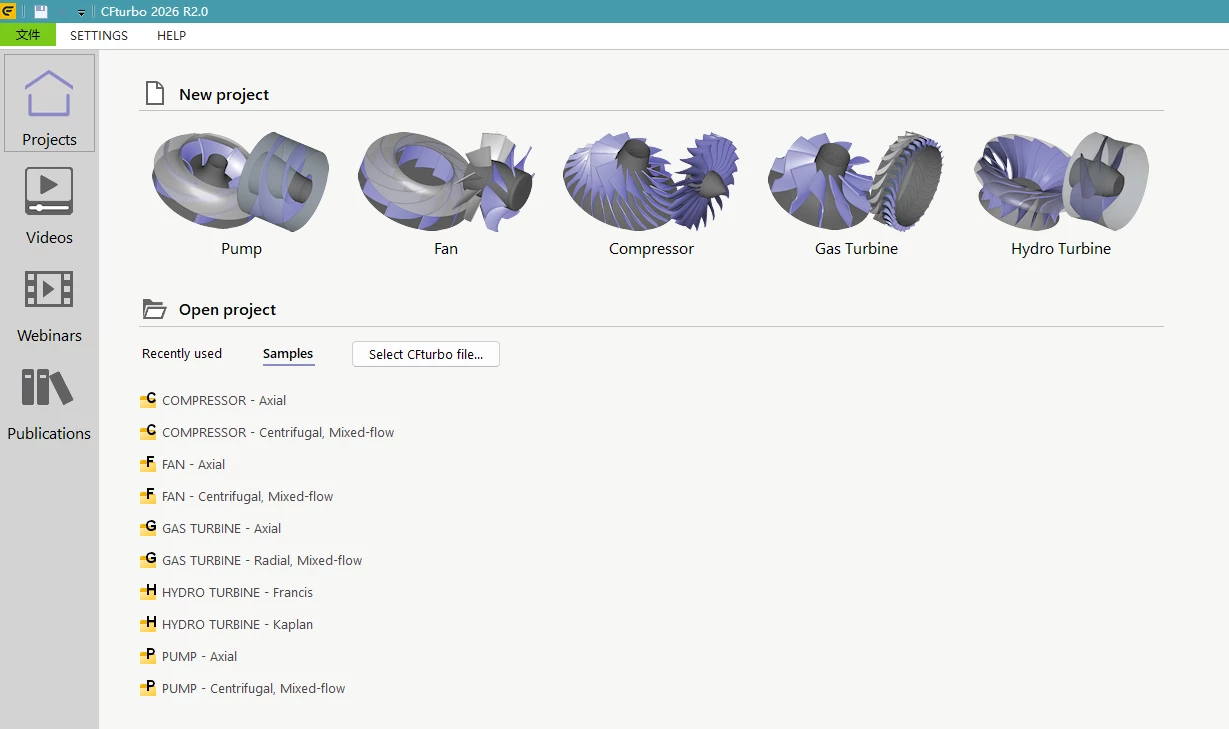The height and width of the screenshot is (729, 1229).
Task: Create a new Gas Turbine project
Action: [x=856, y=193]
